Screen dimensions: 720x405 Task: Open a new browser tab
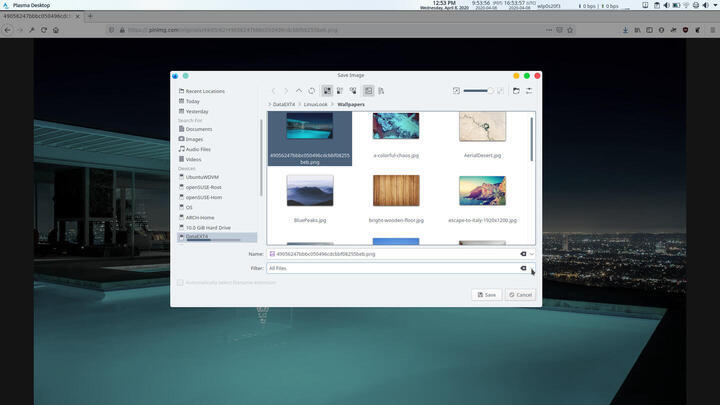[90, 16]
